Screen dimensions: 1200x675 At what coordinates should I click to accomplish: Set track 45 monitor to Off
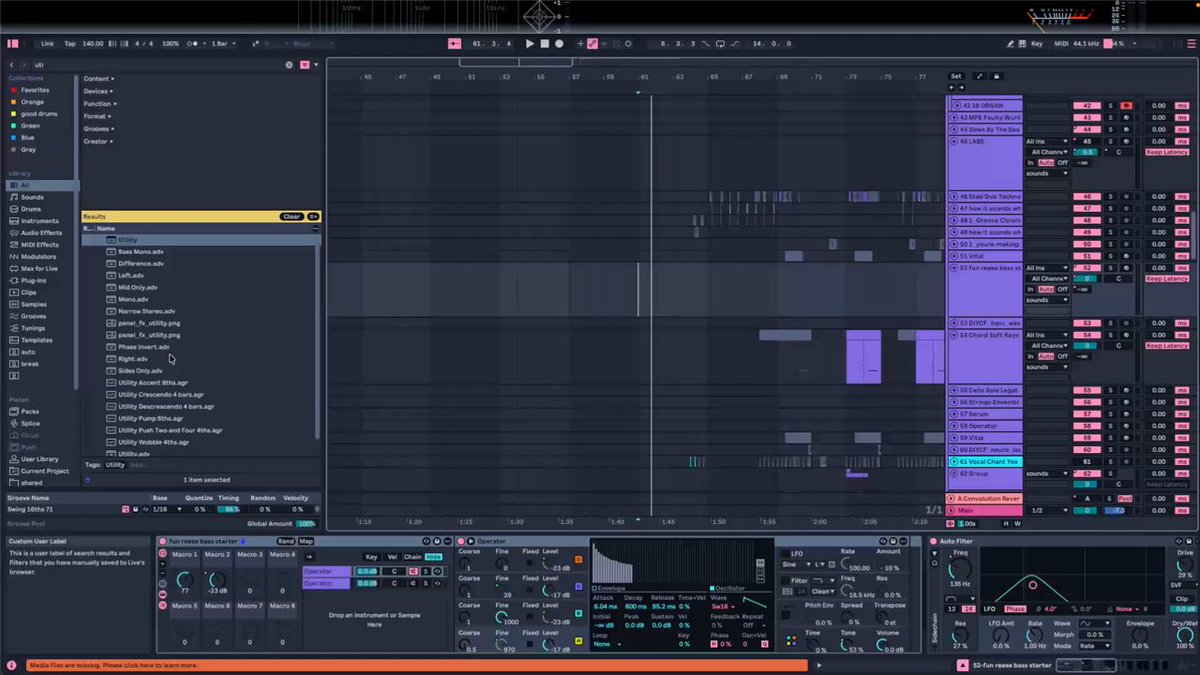(1062, 162)
